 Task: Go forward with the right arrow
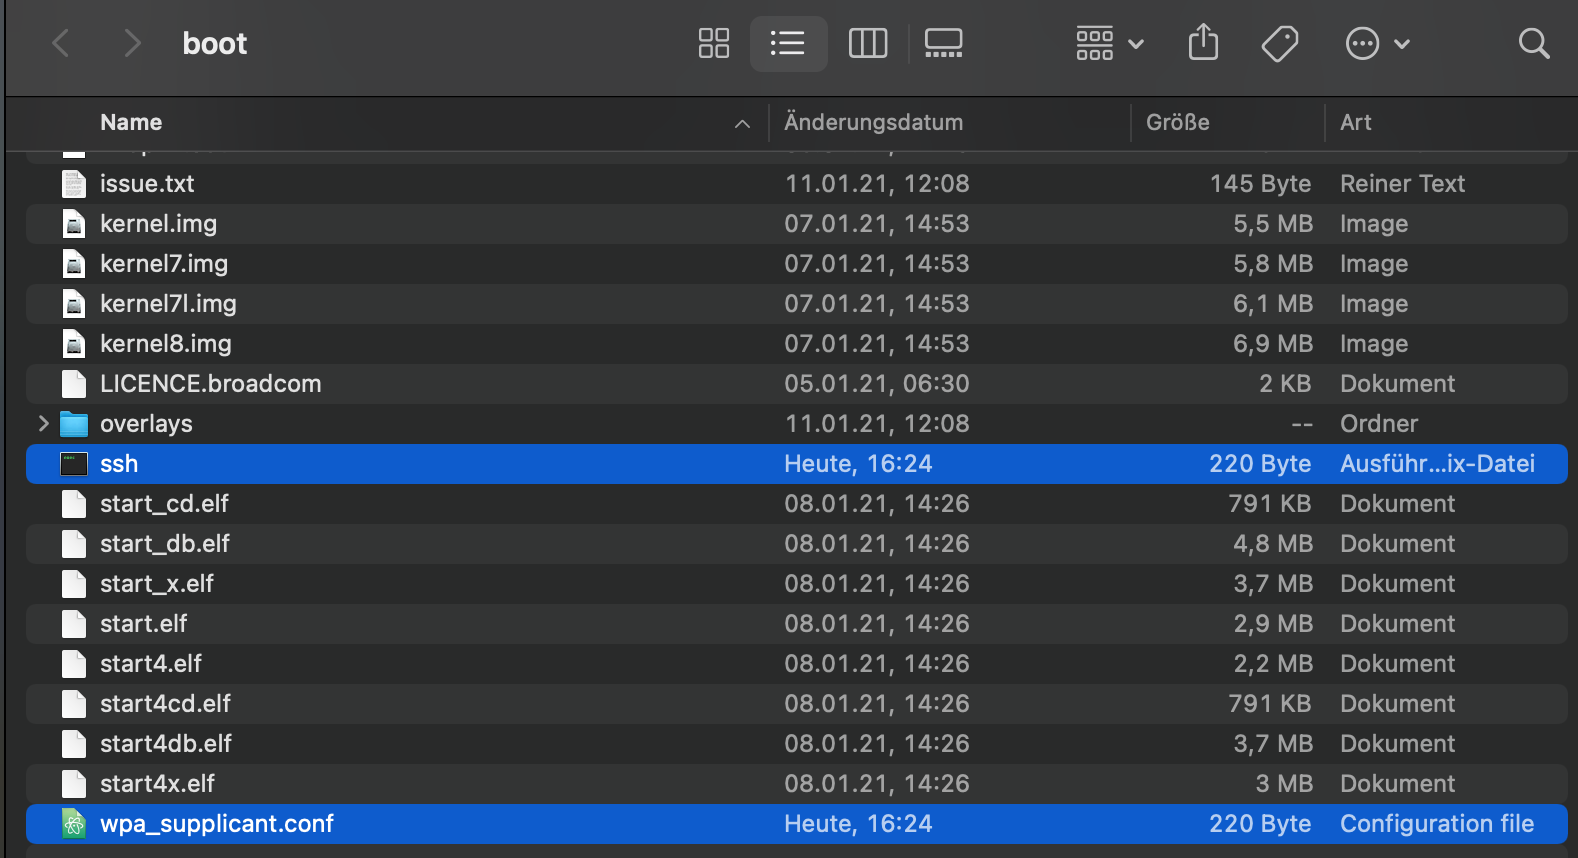[131, 44]
